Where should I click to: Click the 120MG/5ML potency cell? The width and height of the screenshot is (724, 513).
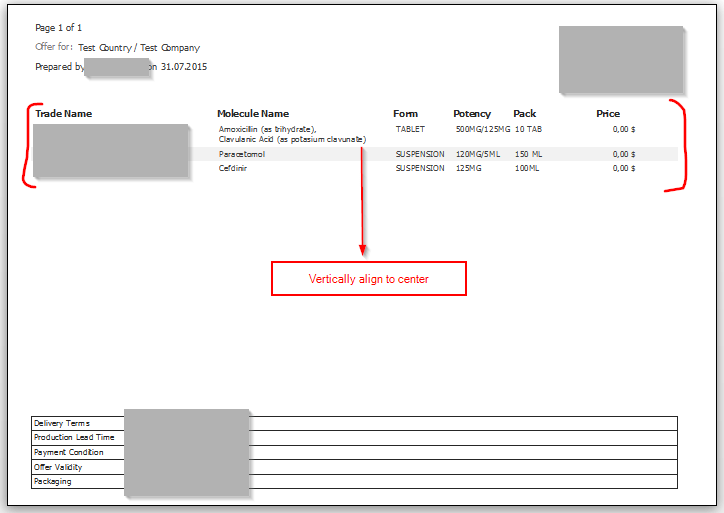pyautogui.click(x=478, y=154)
